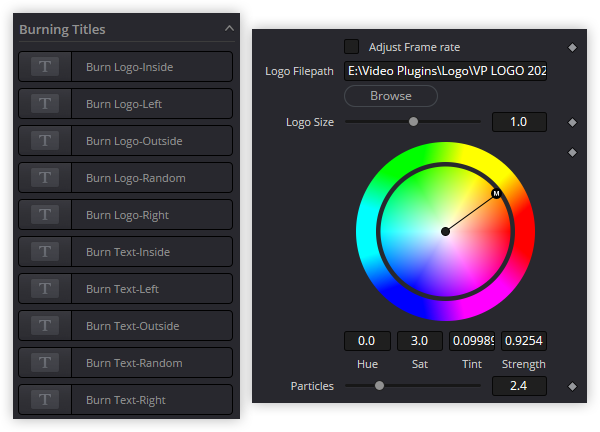This screenshot has width=600, height=432.
Task: Collapse the Burning Titles section
Action: [229, 28]
